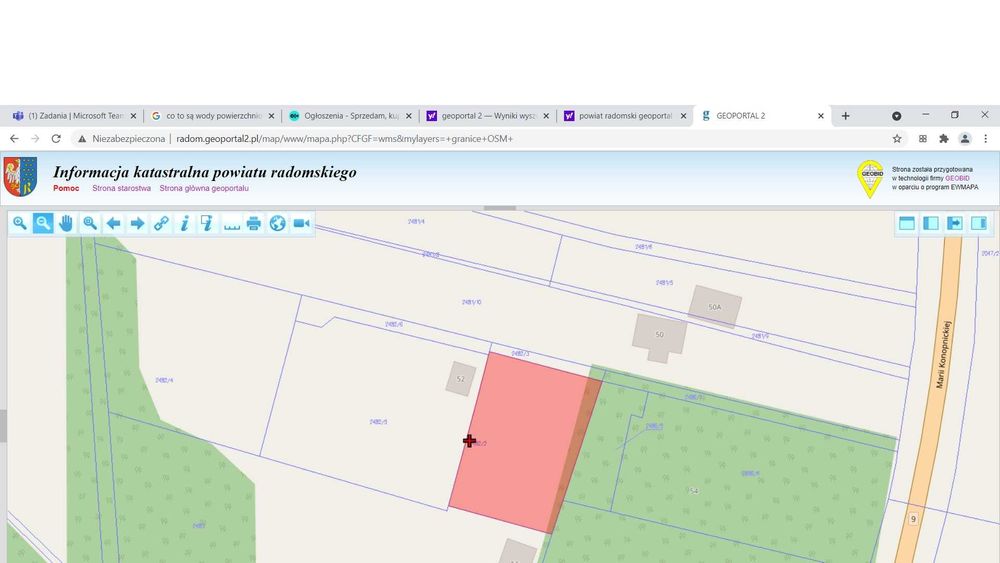Viewport: 1000px width, 563px height.
Task: Bookmark this page with the star
Action: click(x=897, y=138)
